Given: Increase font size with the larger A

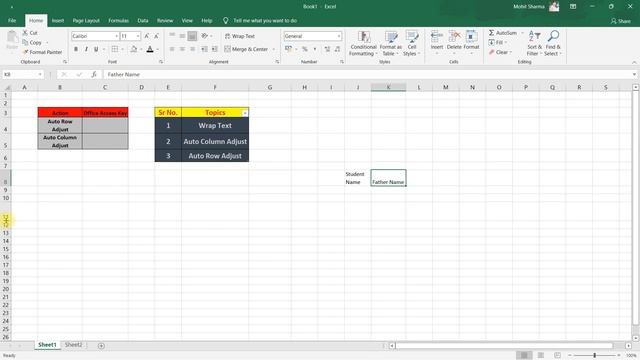Looking at the screenshot, I should 147,36.
